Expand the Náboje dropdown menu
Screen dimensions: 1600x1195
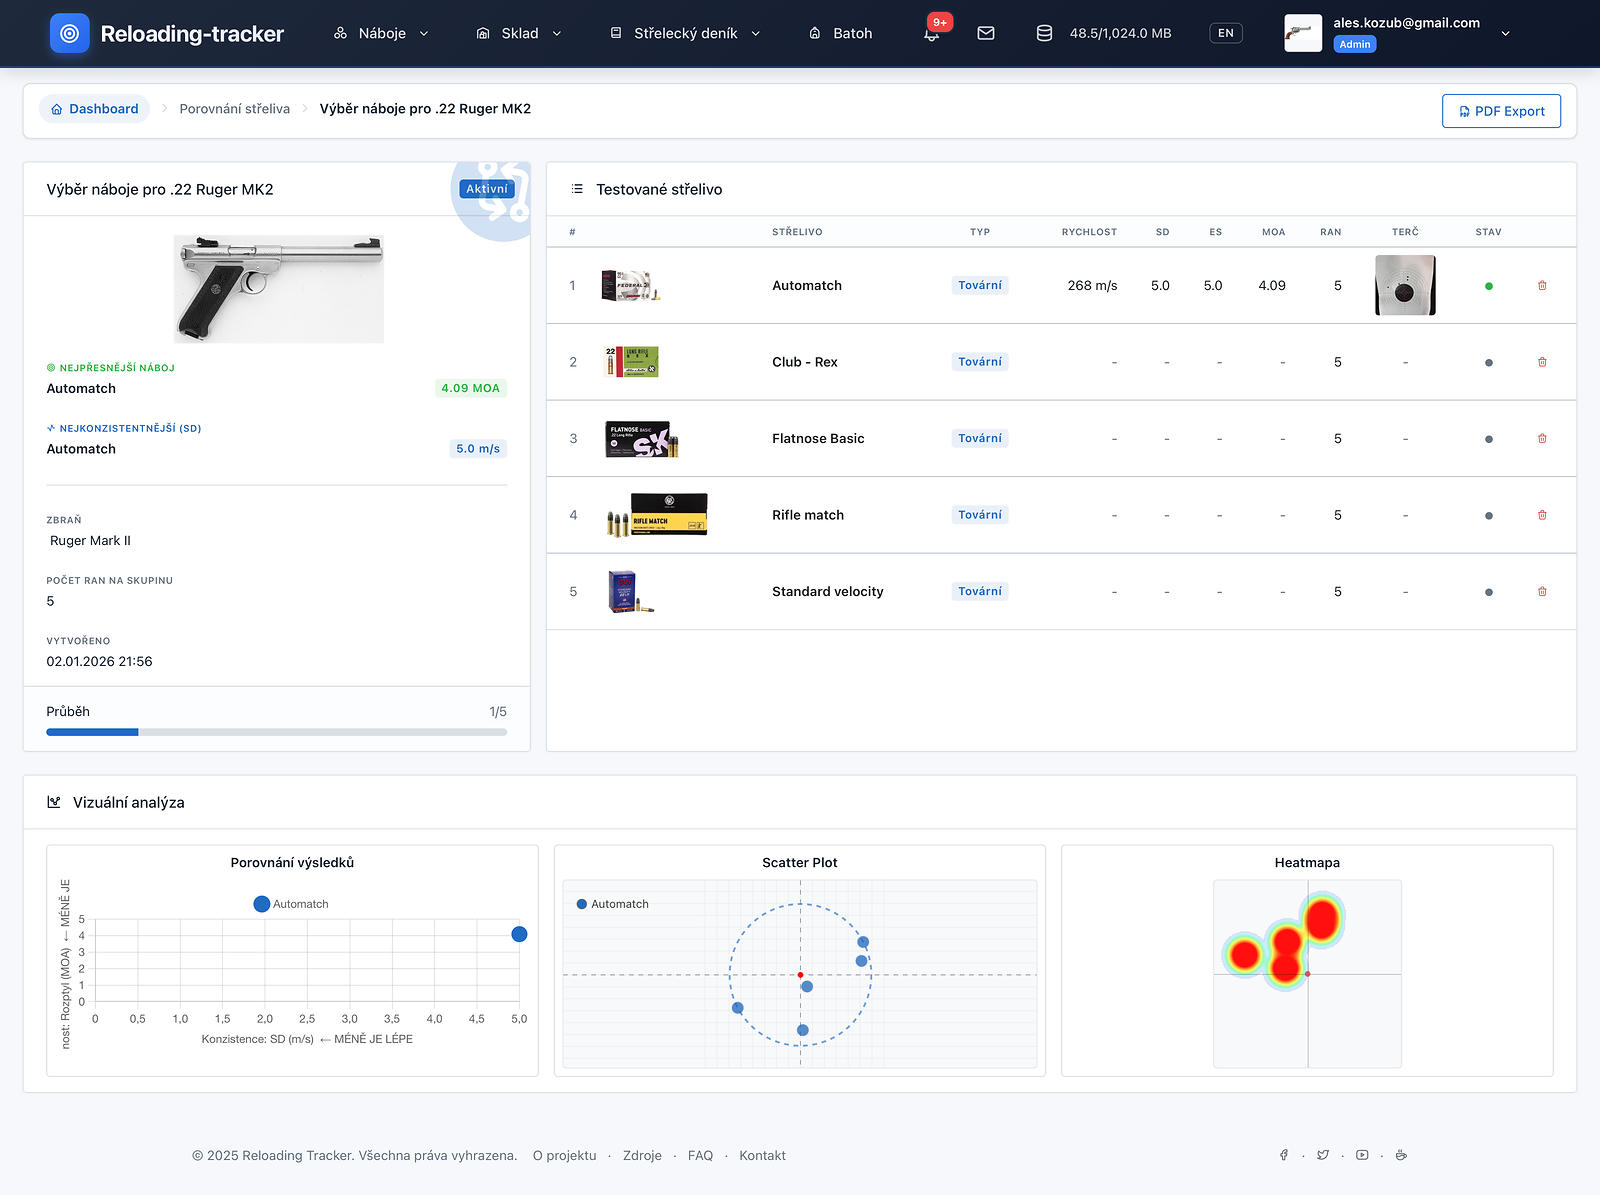(x=381, y=33)
